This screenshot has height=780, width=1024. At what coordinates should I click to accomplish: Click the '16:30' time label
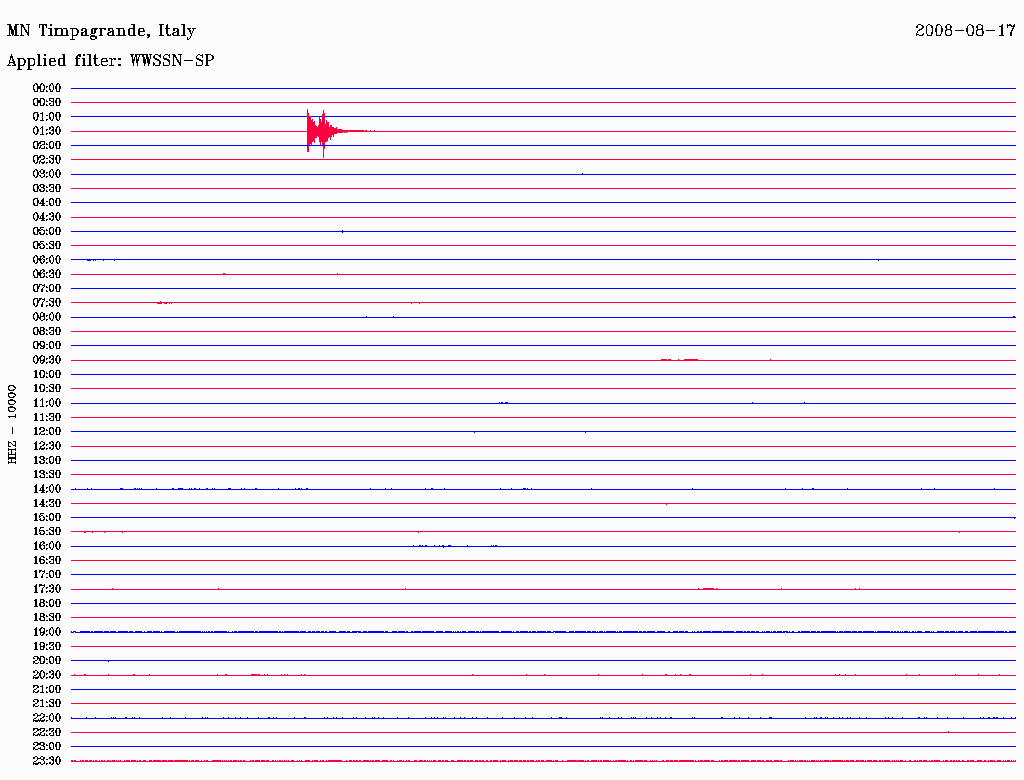47,561
